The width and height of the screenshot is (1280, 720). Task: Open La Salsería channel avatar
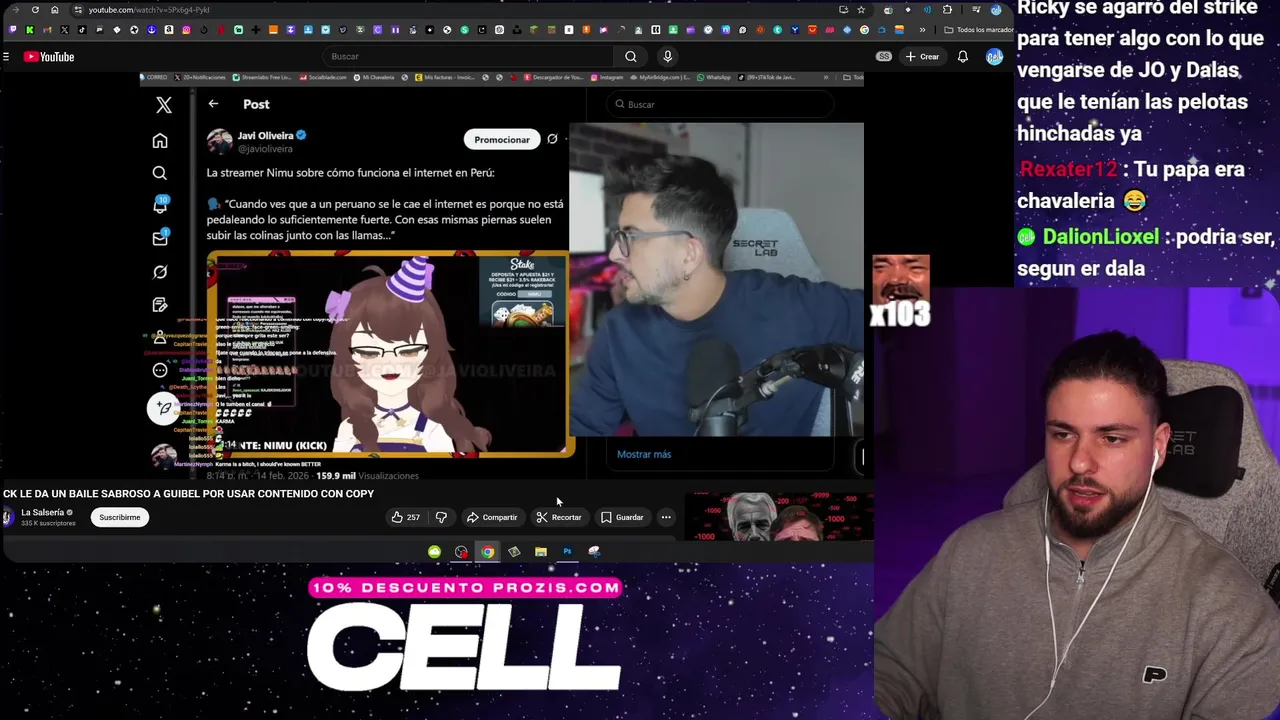[8, 517]
